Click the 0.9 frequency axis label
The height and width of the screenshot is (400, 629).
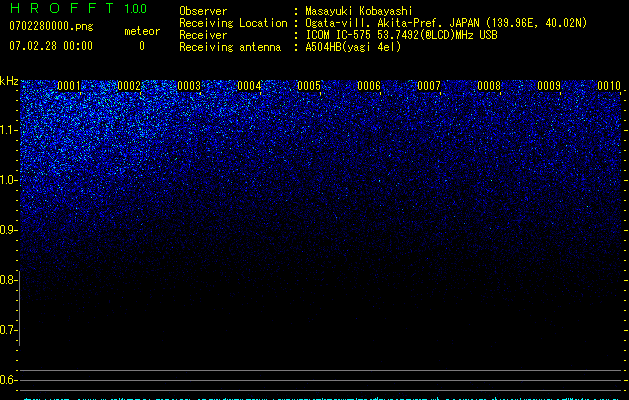[x=8, y=230]
